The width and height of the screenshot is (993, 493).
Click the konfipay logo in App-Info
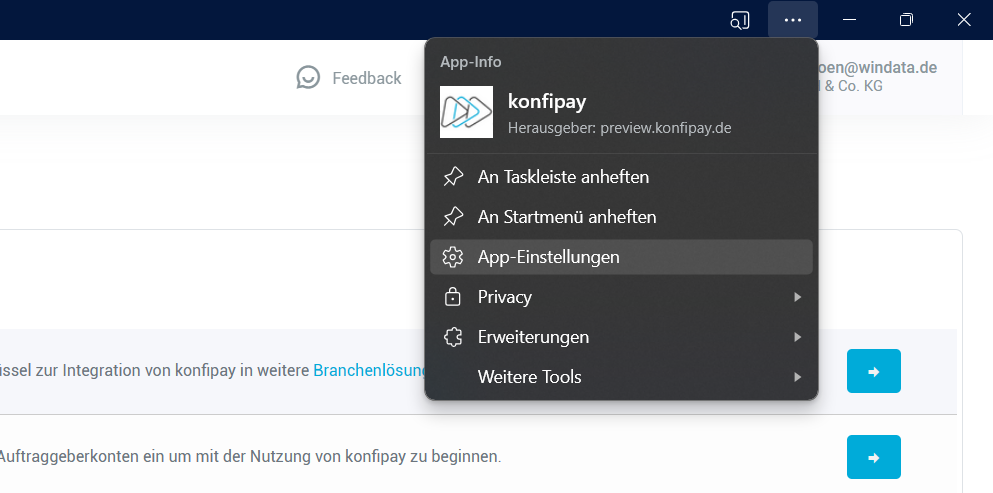[x=466, y=111]
